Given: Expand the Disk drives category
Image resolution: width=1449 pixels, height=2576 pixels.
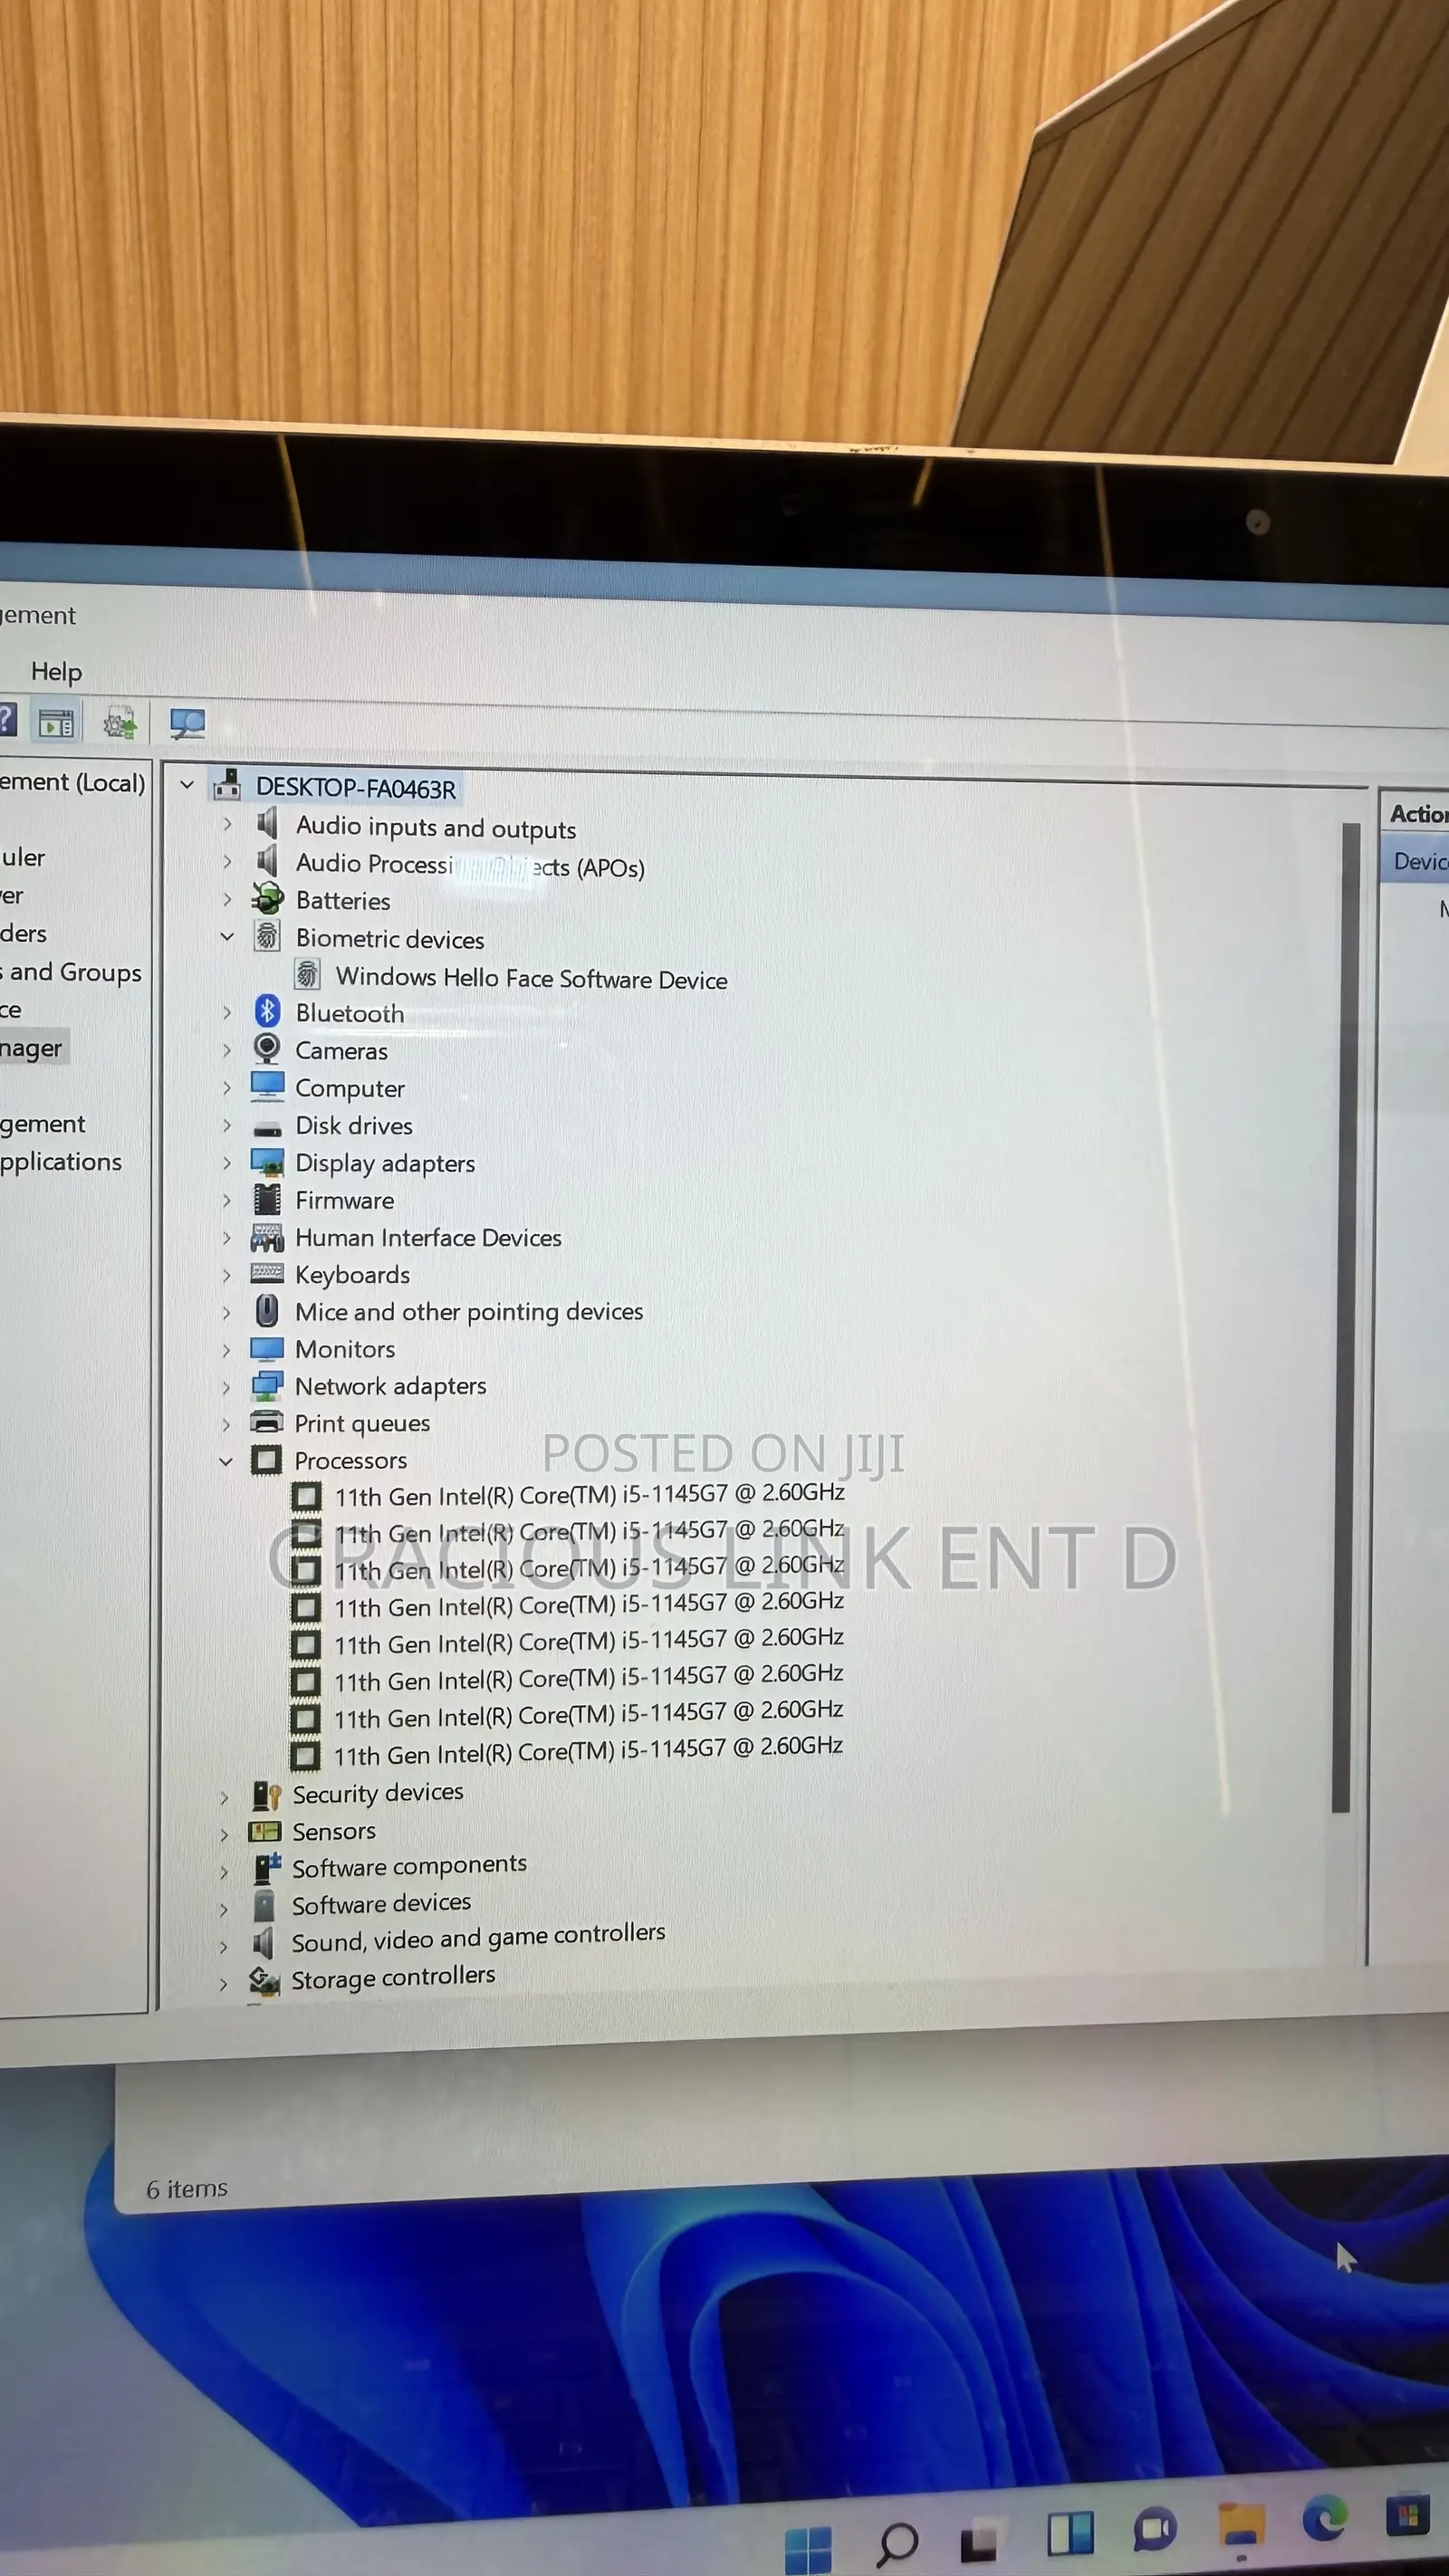Looking at the screenshot, I should click(227, 1126).
